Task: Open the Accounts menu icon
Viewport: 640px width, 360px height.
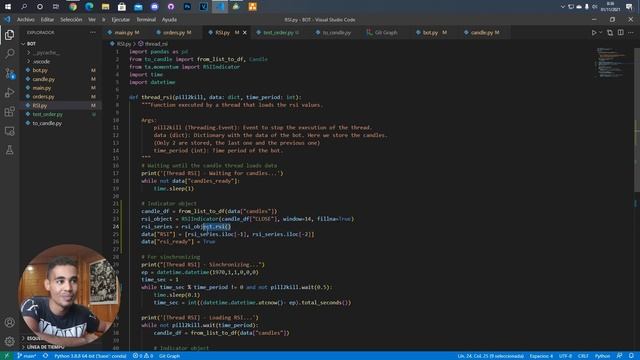Action: pos(9,322)
